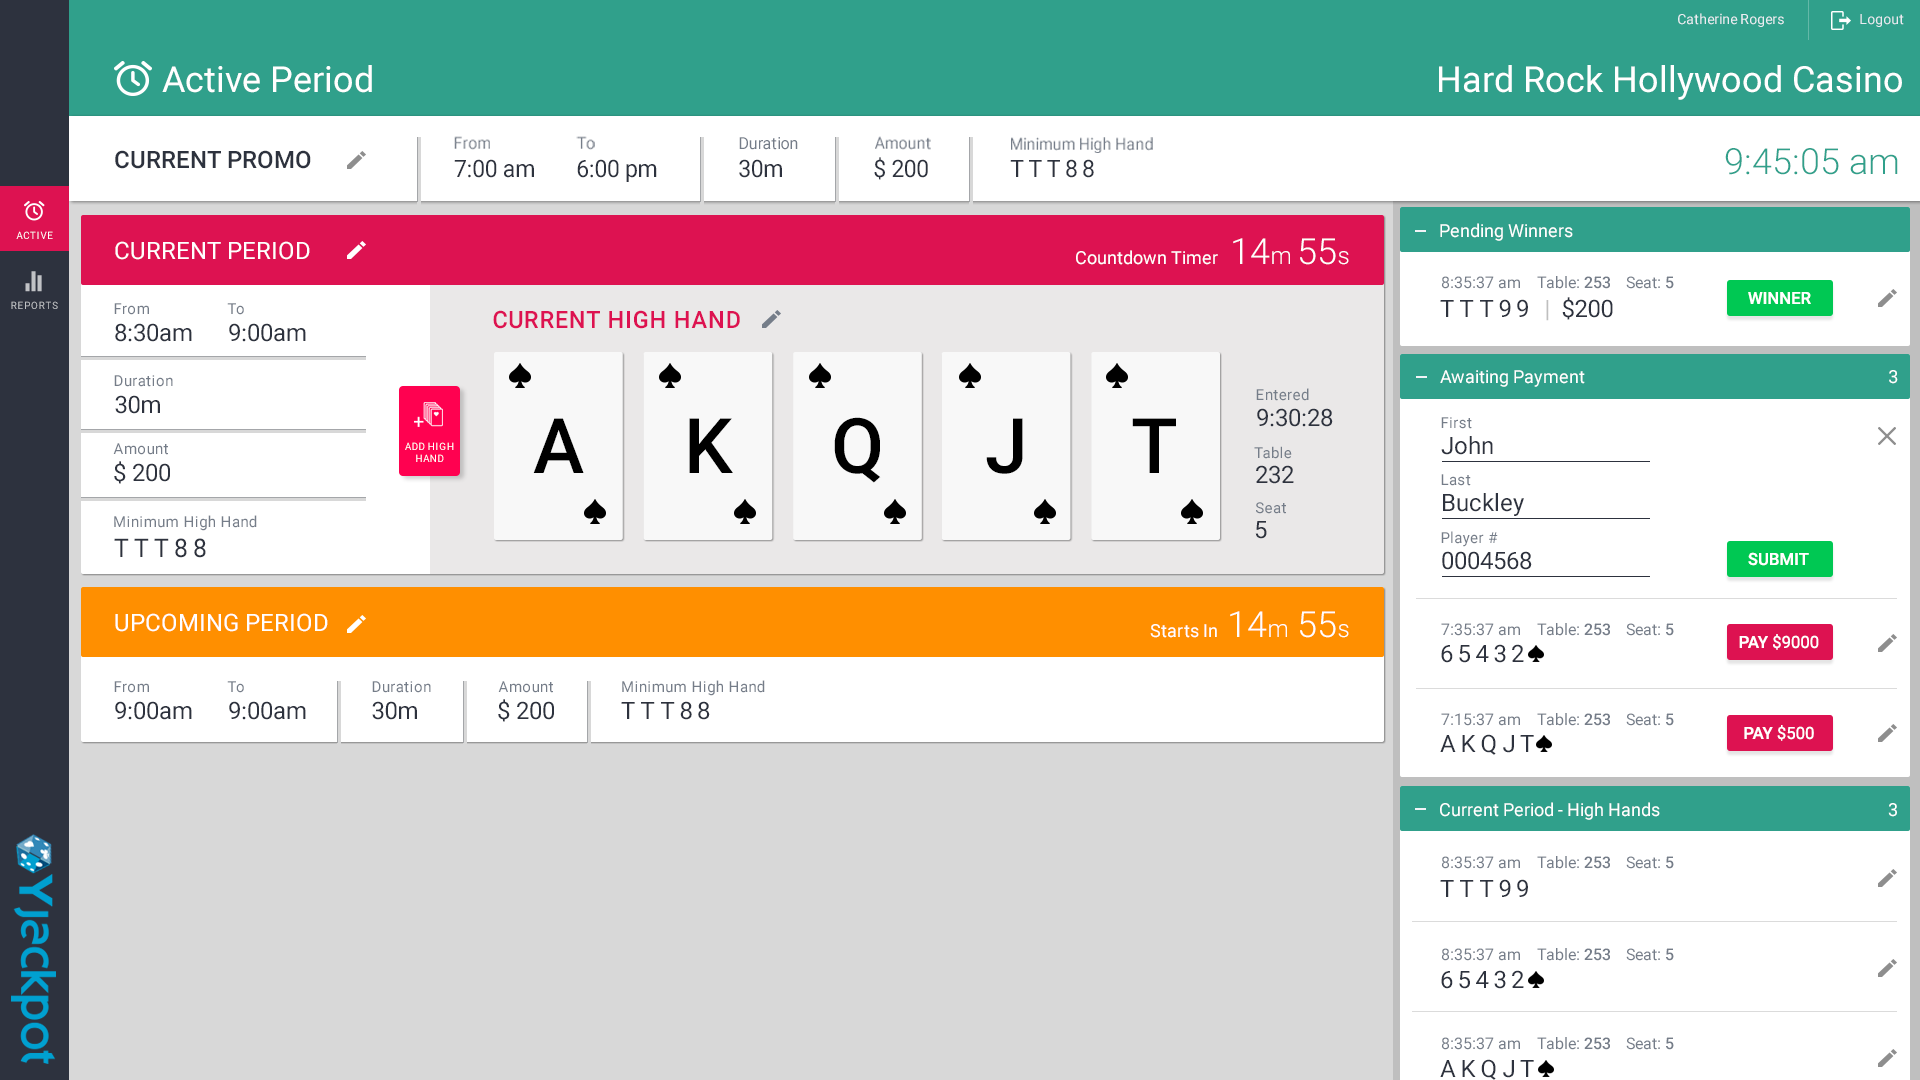Click the Player # input field
The height and width of the screenshot is (1080, 1920).
point(1544,561)
